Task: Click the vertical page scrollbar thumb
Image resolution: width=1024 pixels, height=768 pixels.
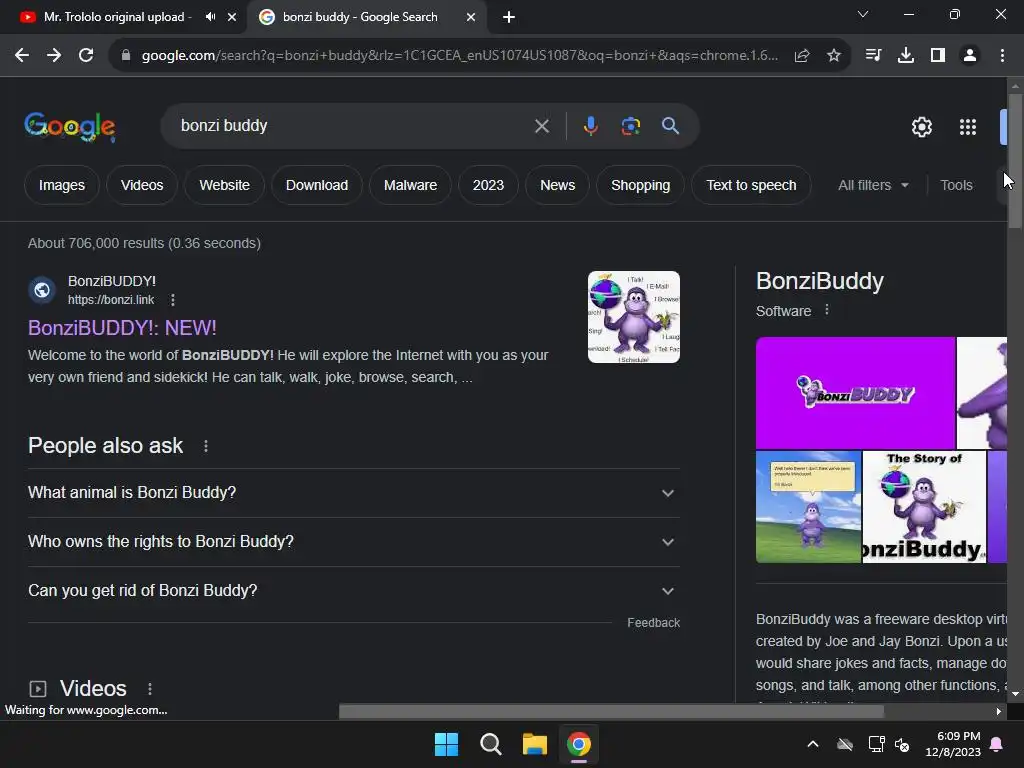Action: [1015, 161]
